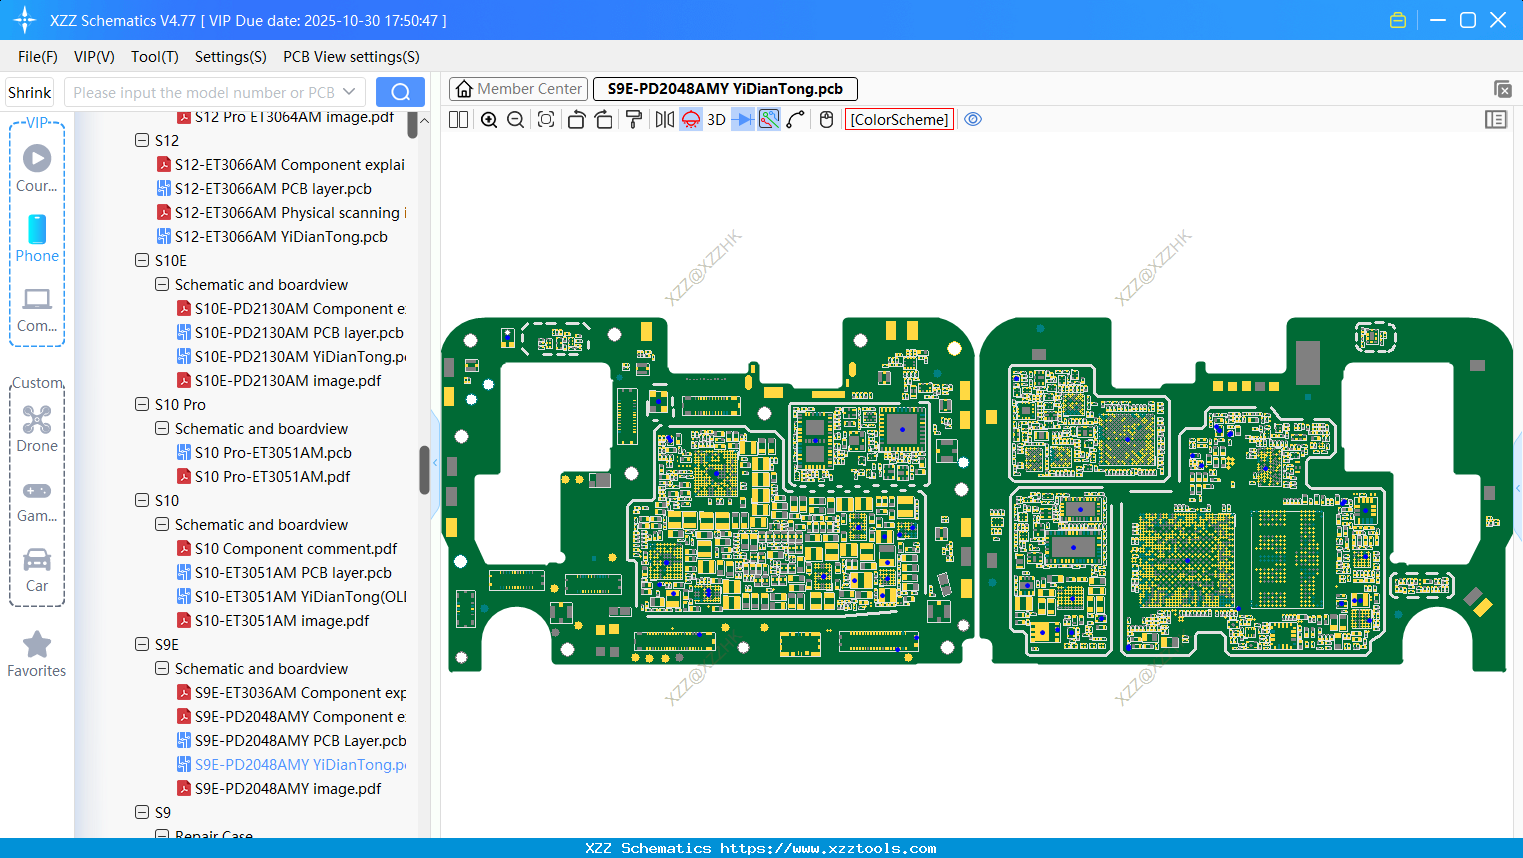Open S10-ET3051AM PCB layer.pcb file

coord(292,573)
